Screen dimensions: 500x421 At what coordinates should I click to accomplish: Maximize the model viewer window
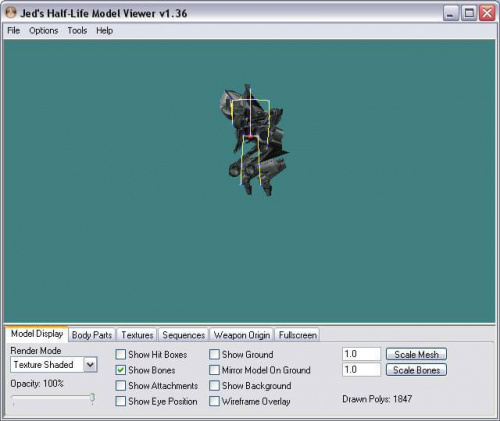469,14
